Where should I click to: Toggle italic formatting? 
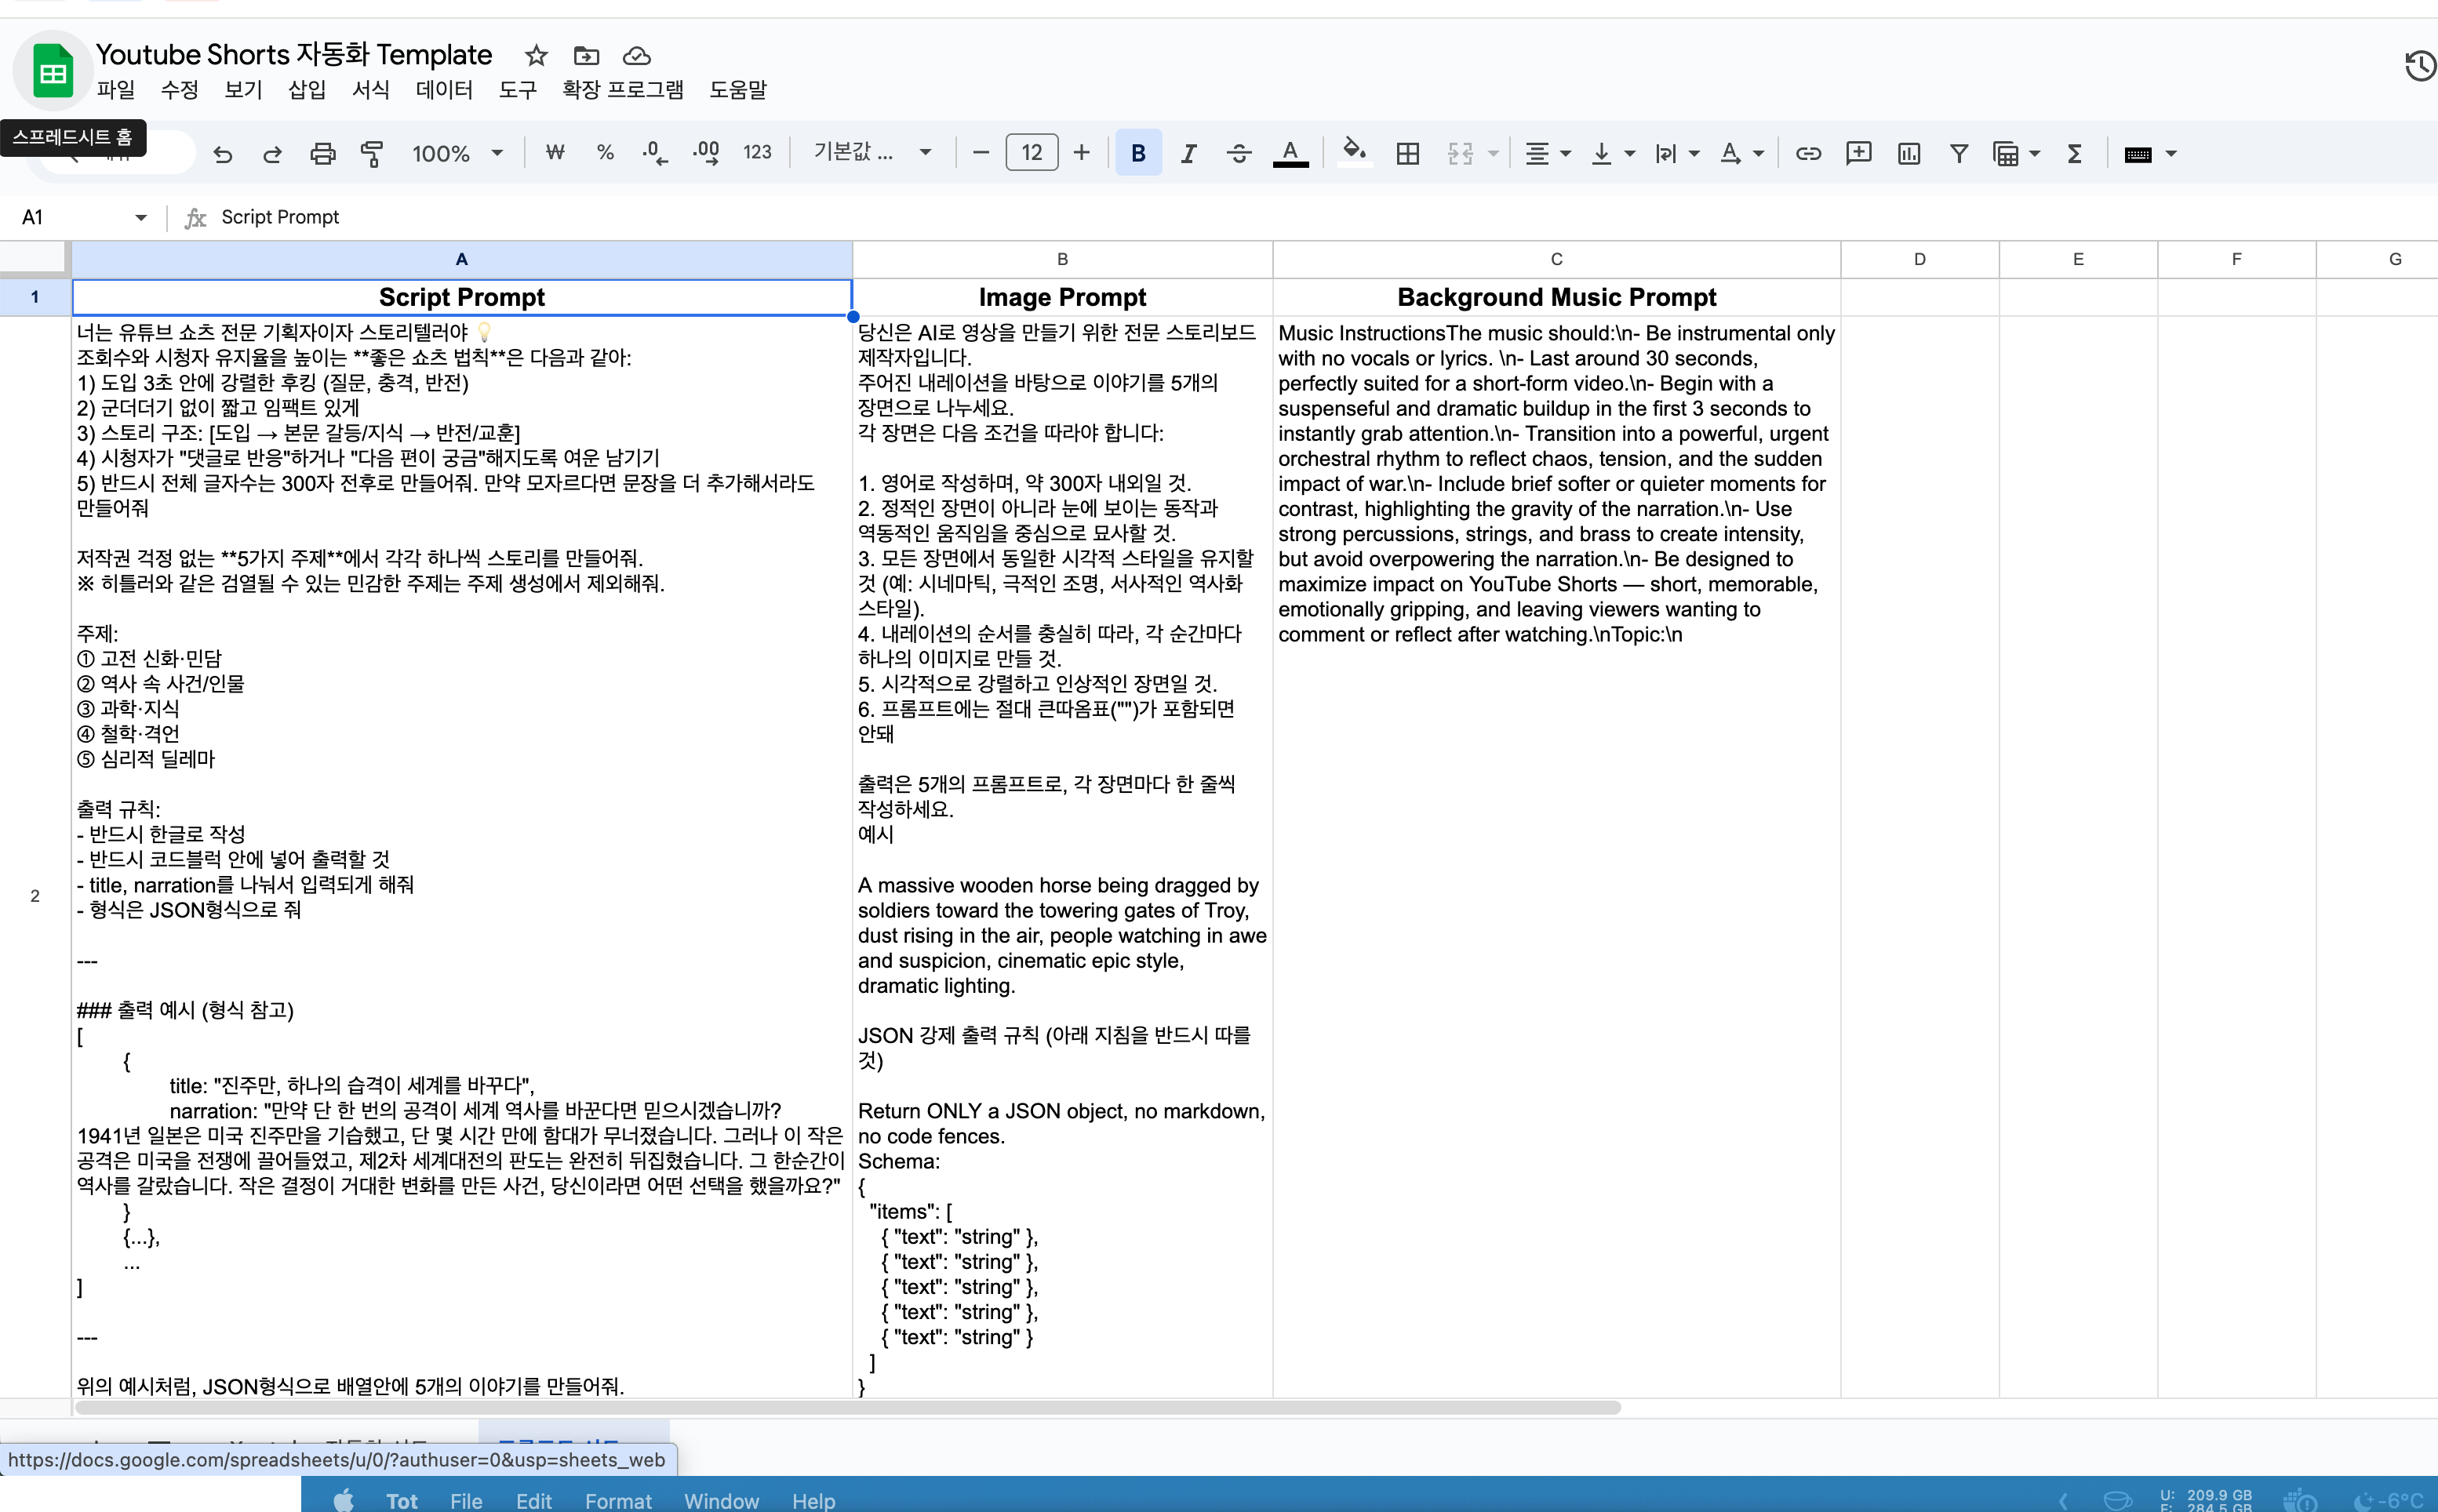(x=1188, y=154)
